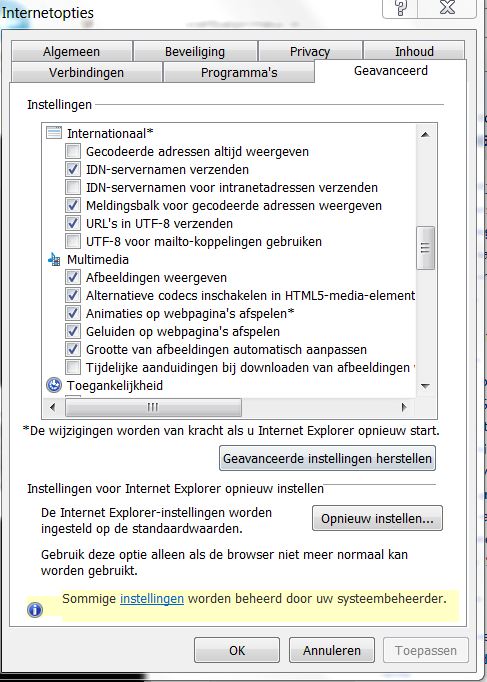
Task: Switch to the Beveiliging tab
Action: point(195,51)
